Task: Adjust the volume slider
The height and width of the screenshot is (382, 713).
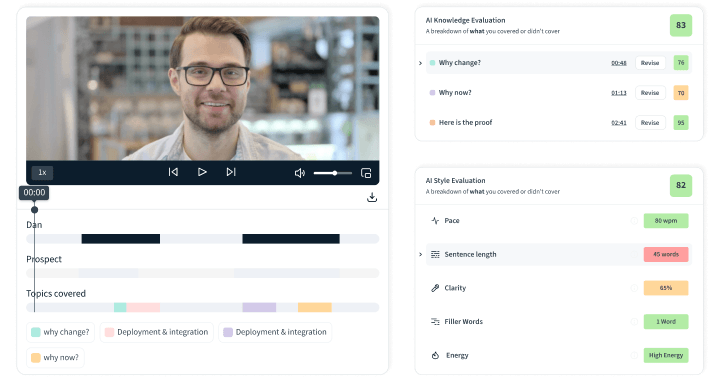Action: tap(332, 173)
